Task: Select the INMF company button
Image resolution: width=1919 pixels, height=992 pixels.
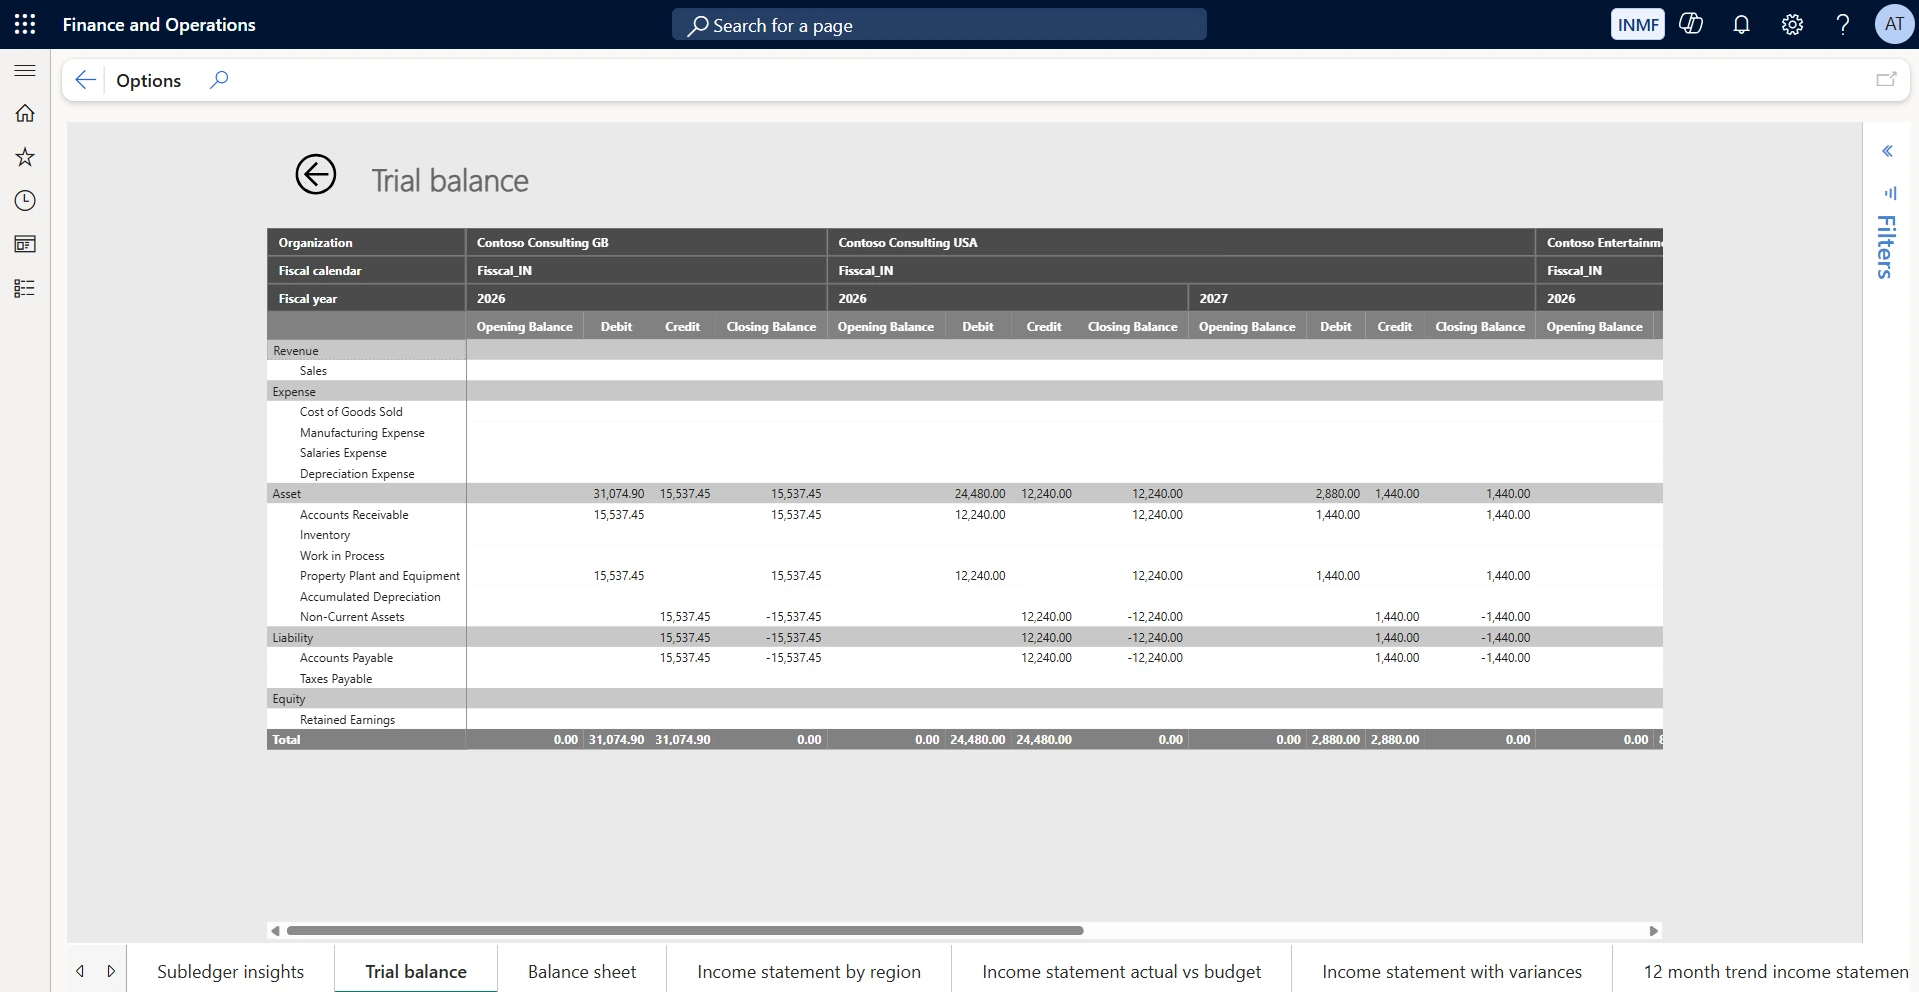Action: click(x=1638, y=24)
